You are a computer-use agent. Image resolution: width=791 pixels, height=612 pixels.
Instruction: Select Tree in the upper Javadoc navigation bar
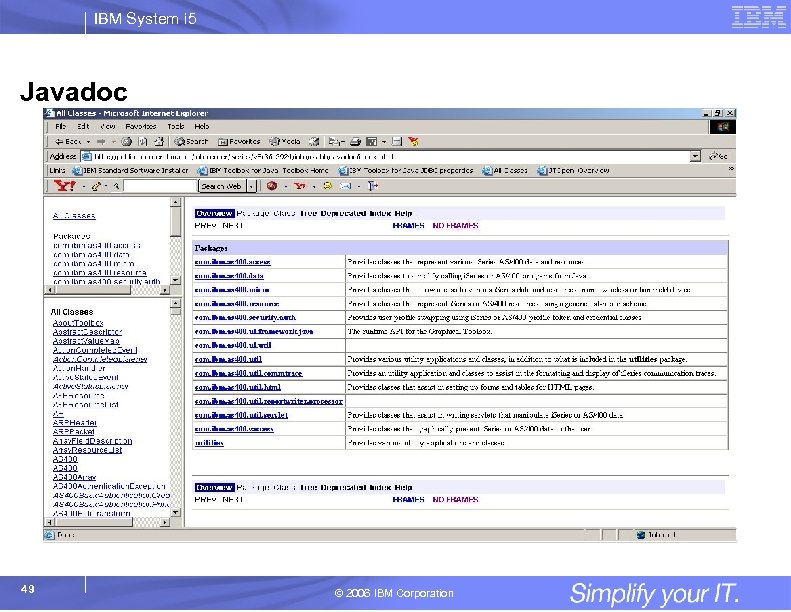308,213
